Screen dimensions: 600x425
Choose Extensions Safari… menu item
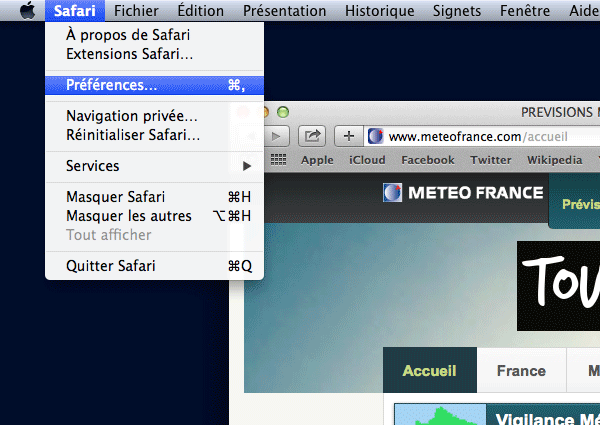click(154, 54)
